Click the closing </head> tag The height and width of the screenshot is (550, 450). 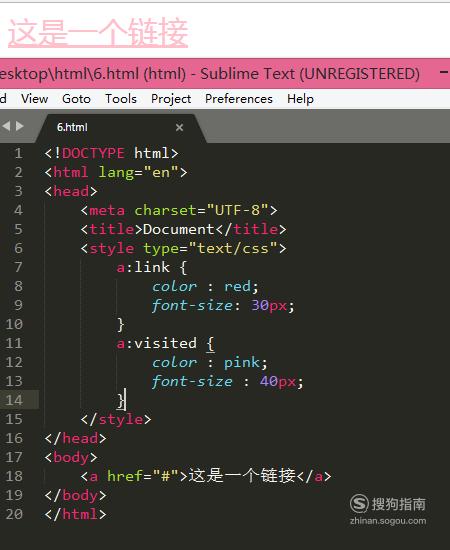(x=75, y=438)
